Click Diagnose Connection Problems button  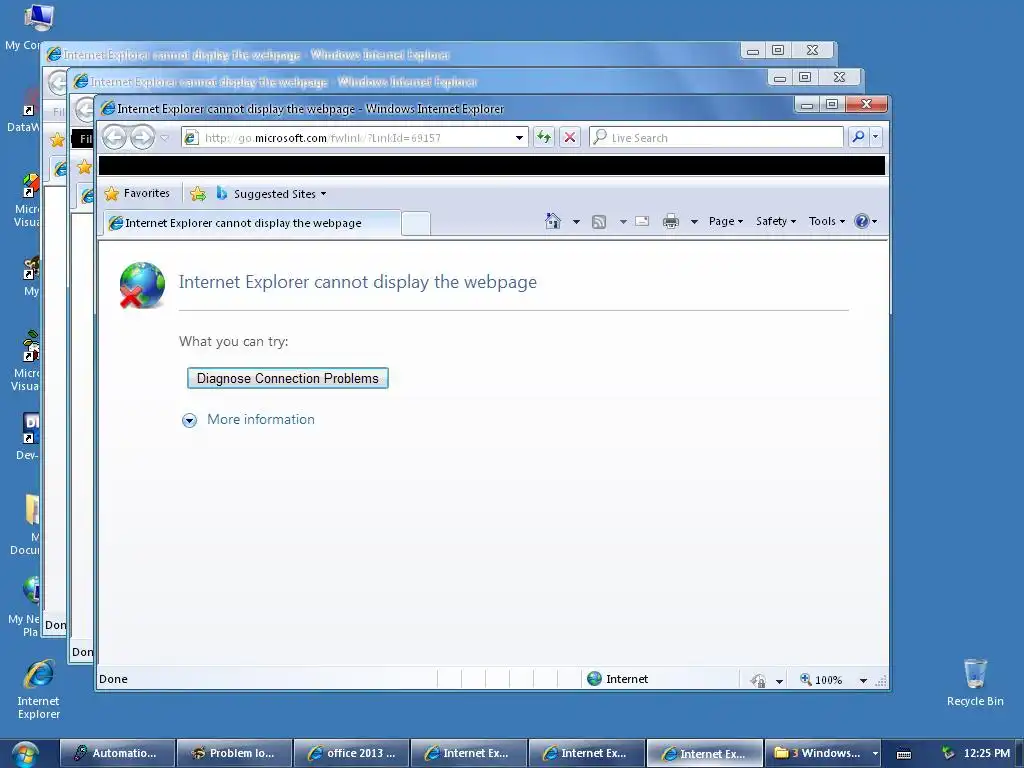287,378
